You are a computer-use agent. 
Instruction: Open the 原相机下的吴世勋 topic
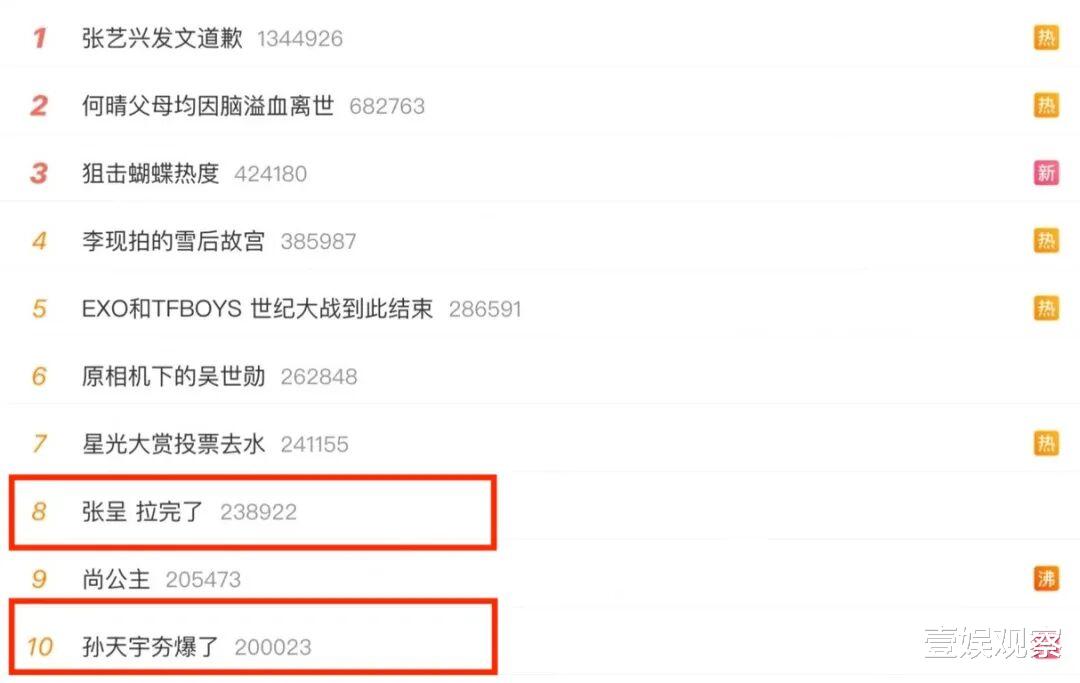174,376
